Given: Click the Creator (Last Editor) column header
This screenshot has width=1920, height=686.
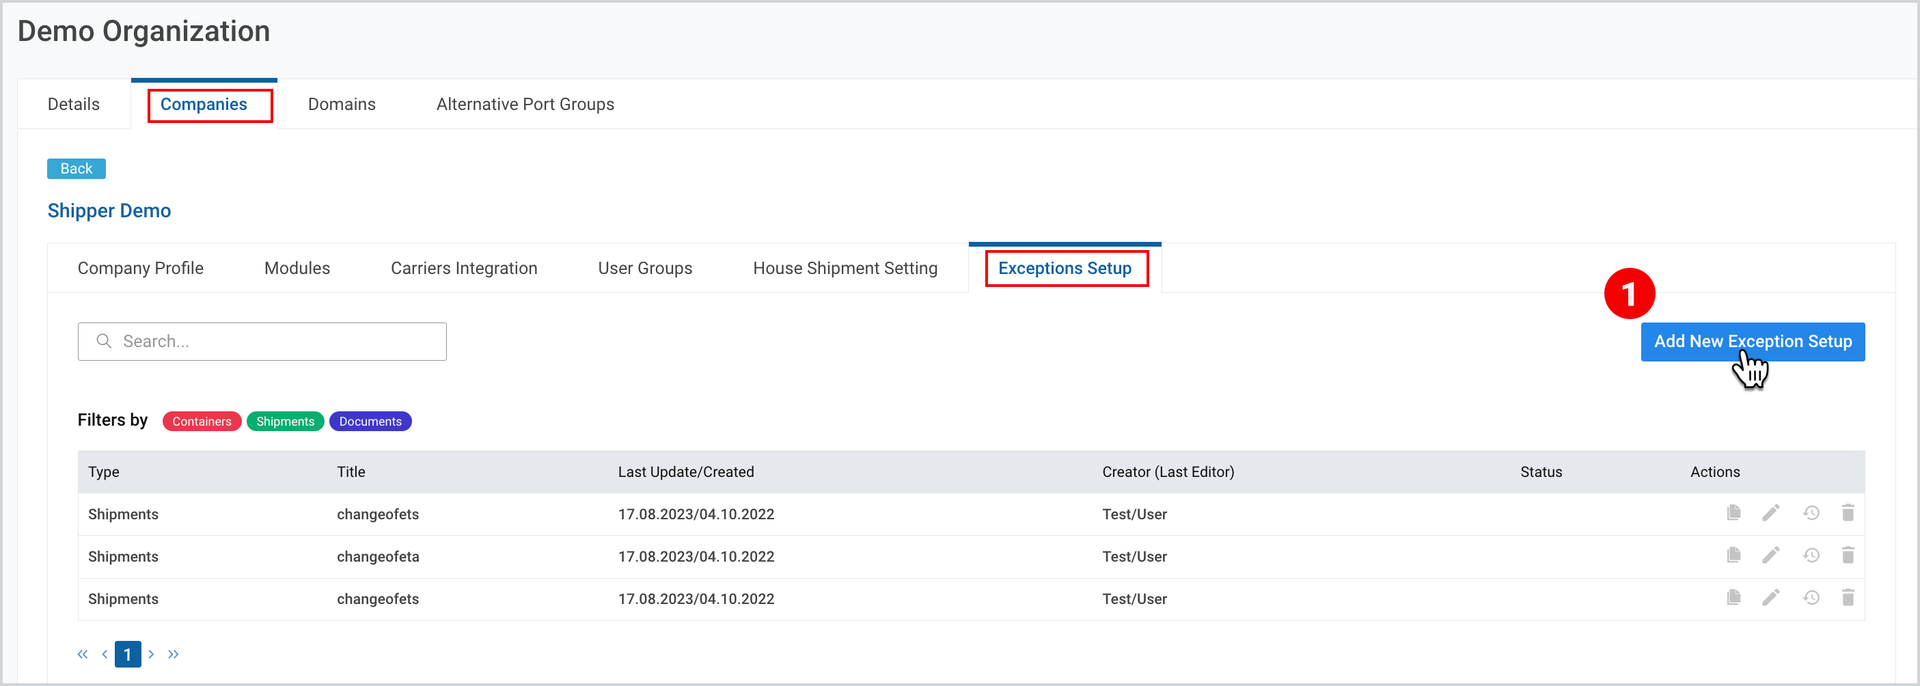Looking at the screenshot, I should pos(1168,472).
